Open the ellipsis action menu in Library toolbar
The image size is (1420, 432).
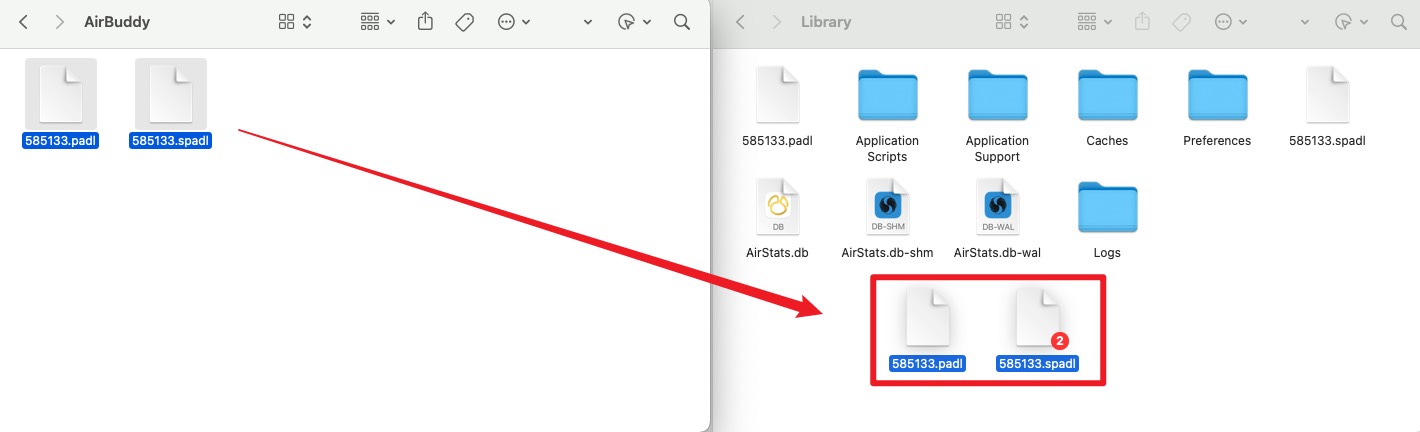click(x=1230, y=22)
